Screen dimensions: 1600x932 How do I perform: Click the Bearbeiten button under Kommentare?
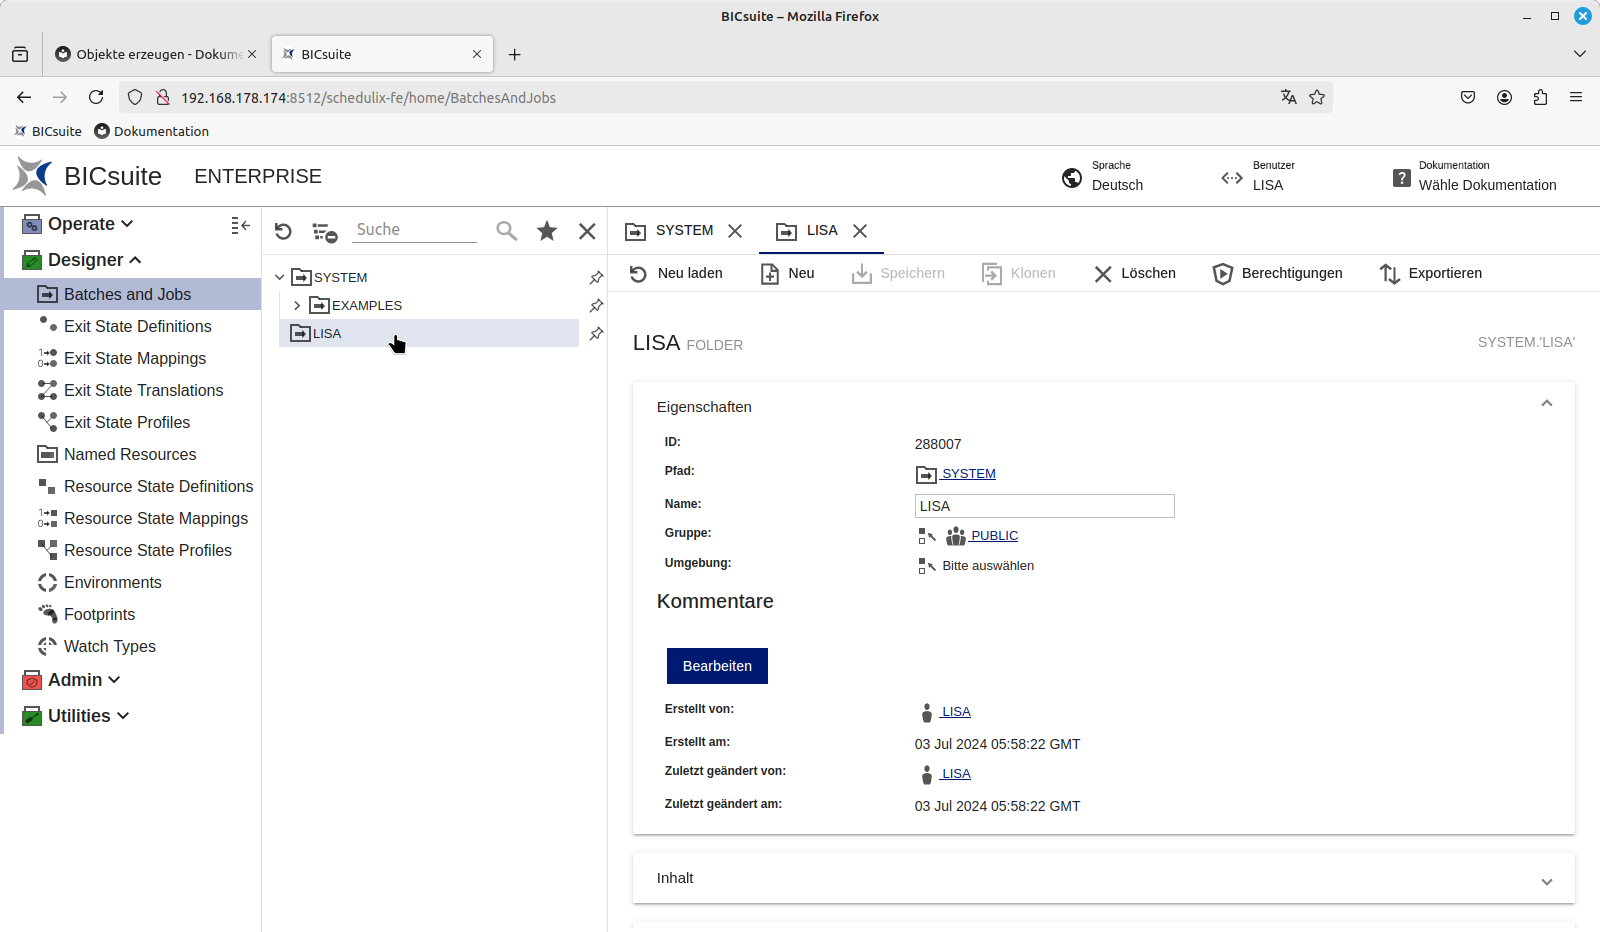pyautogui.click(x=717, y=665)
